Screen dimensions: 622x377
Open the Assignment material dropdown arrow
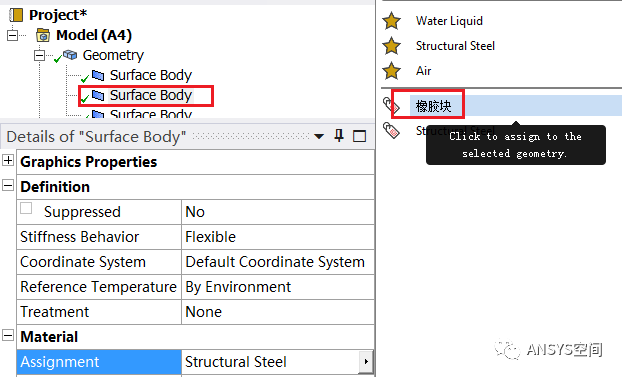coord(366,362)
